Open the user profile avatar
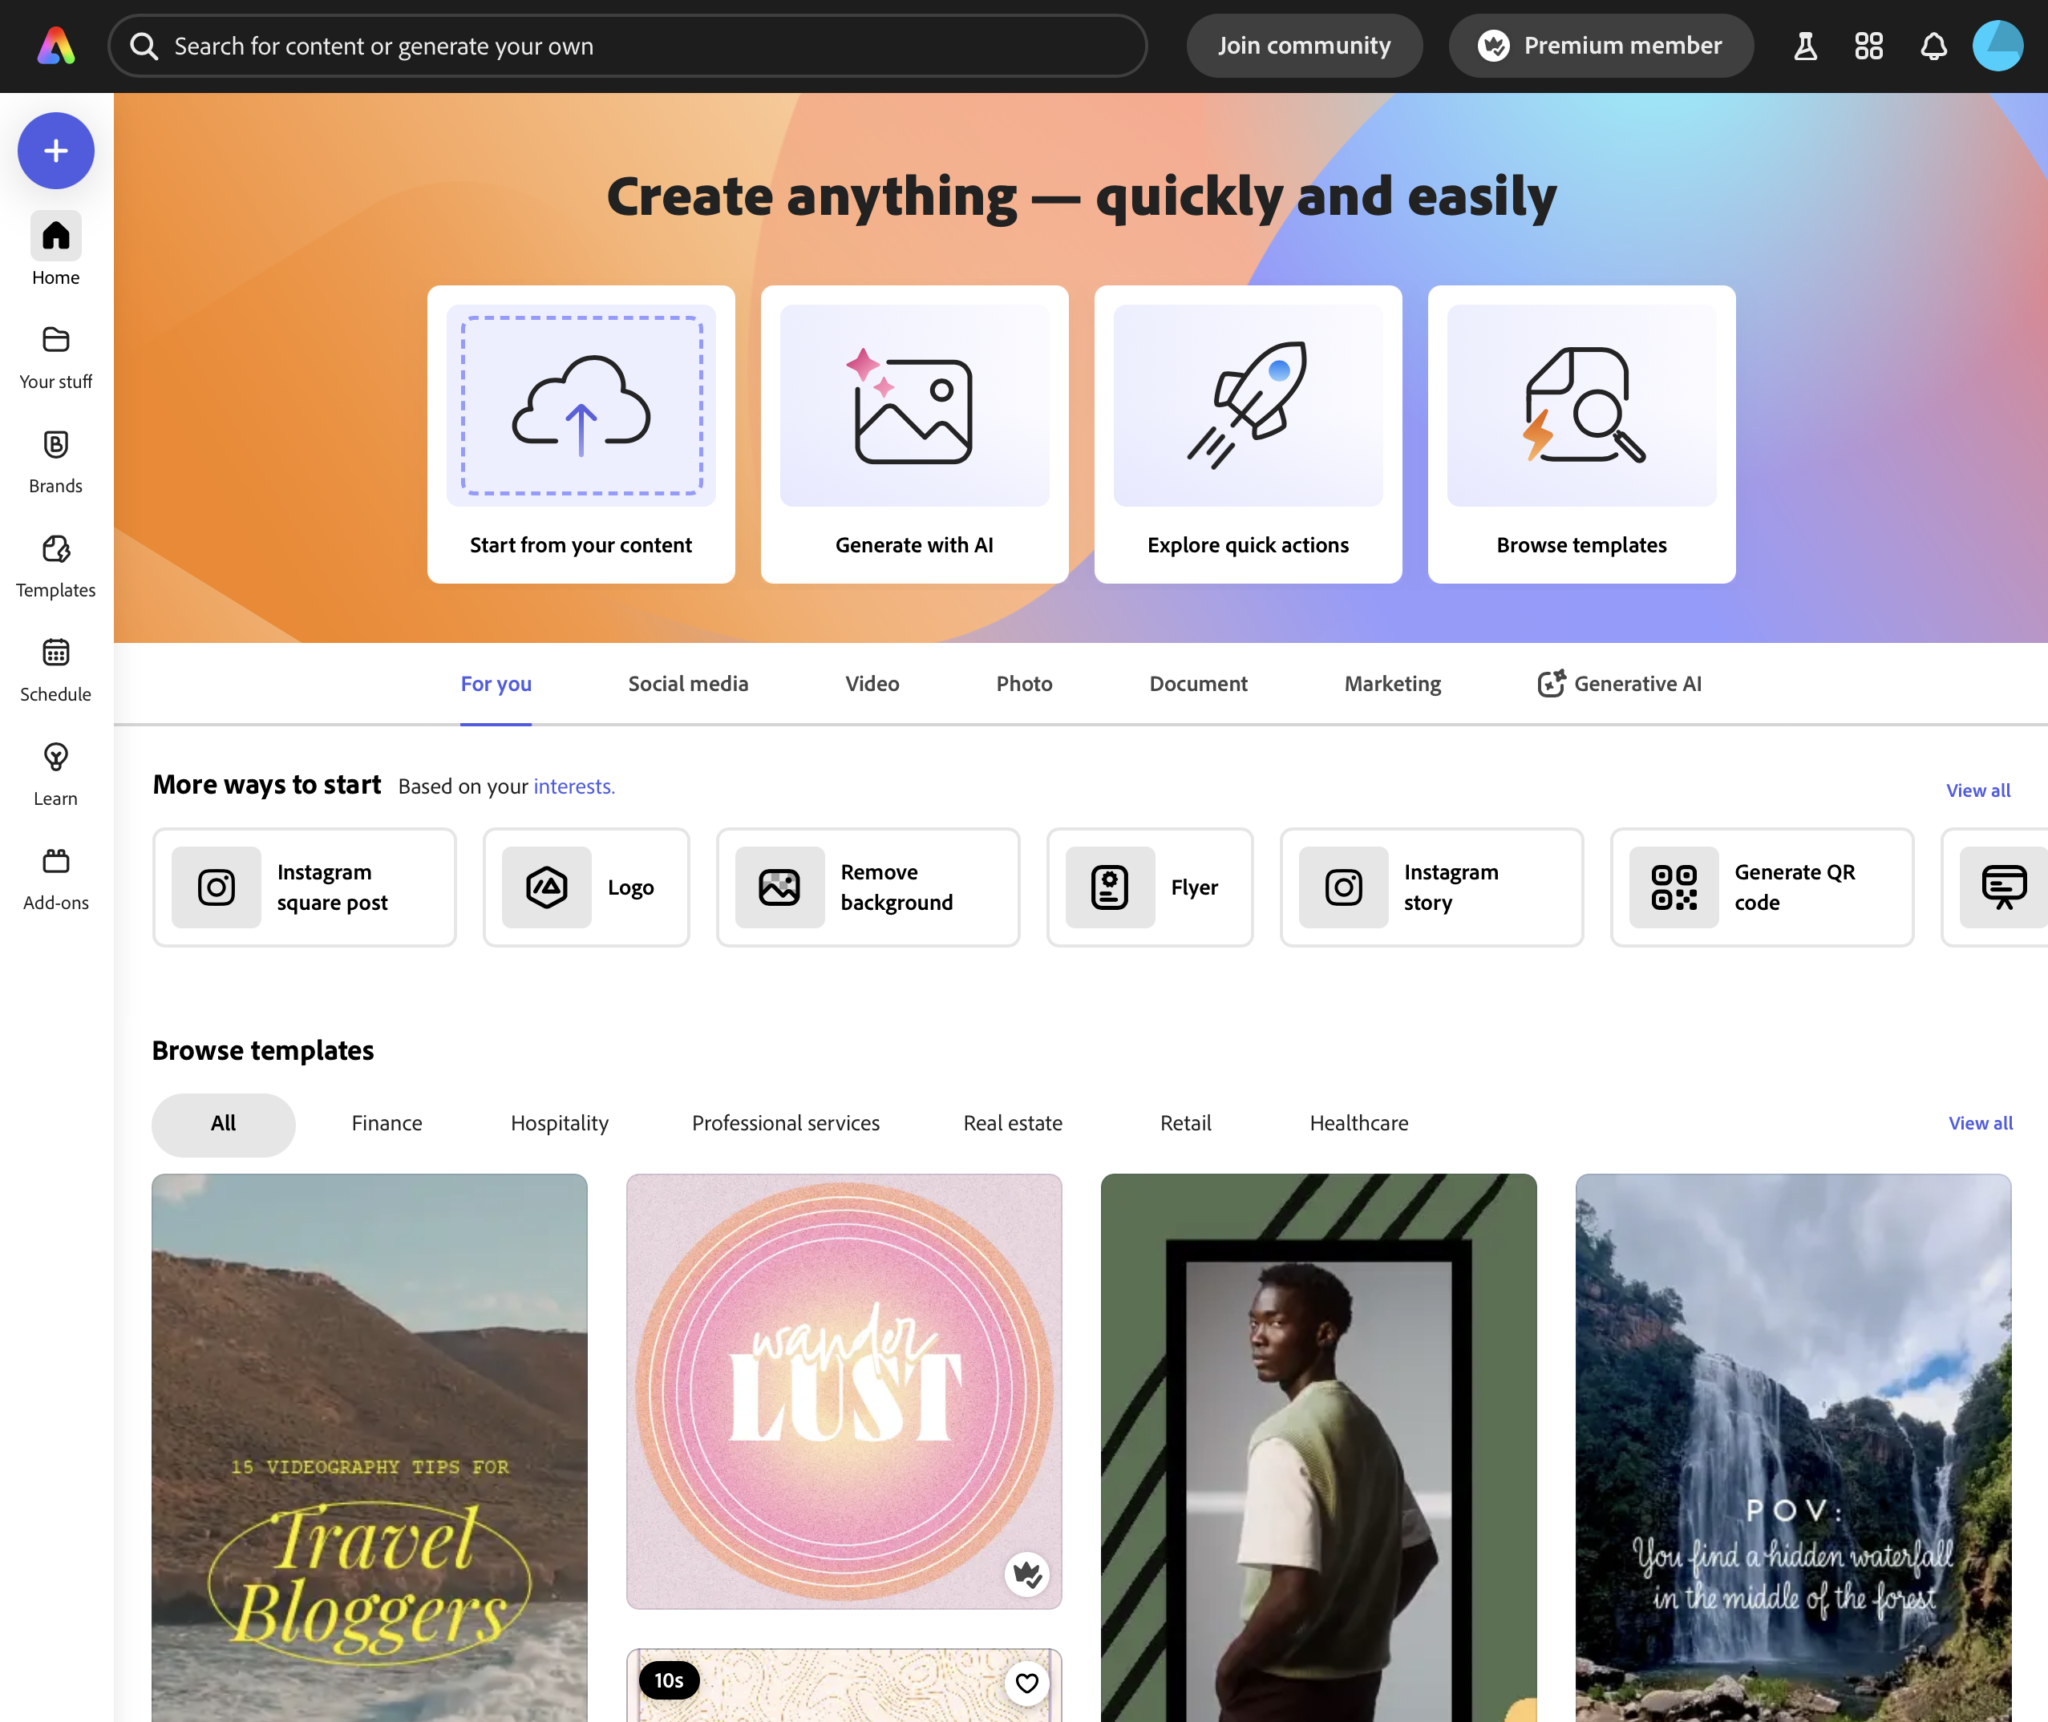This screenshot has height=1722, width=2048. click(x=1997, y=46)
